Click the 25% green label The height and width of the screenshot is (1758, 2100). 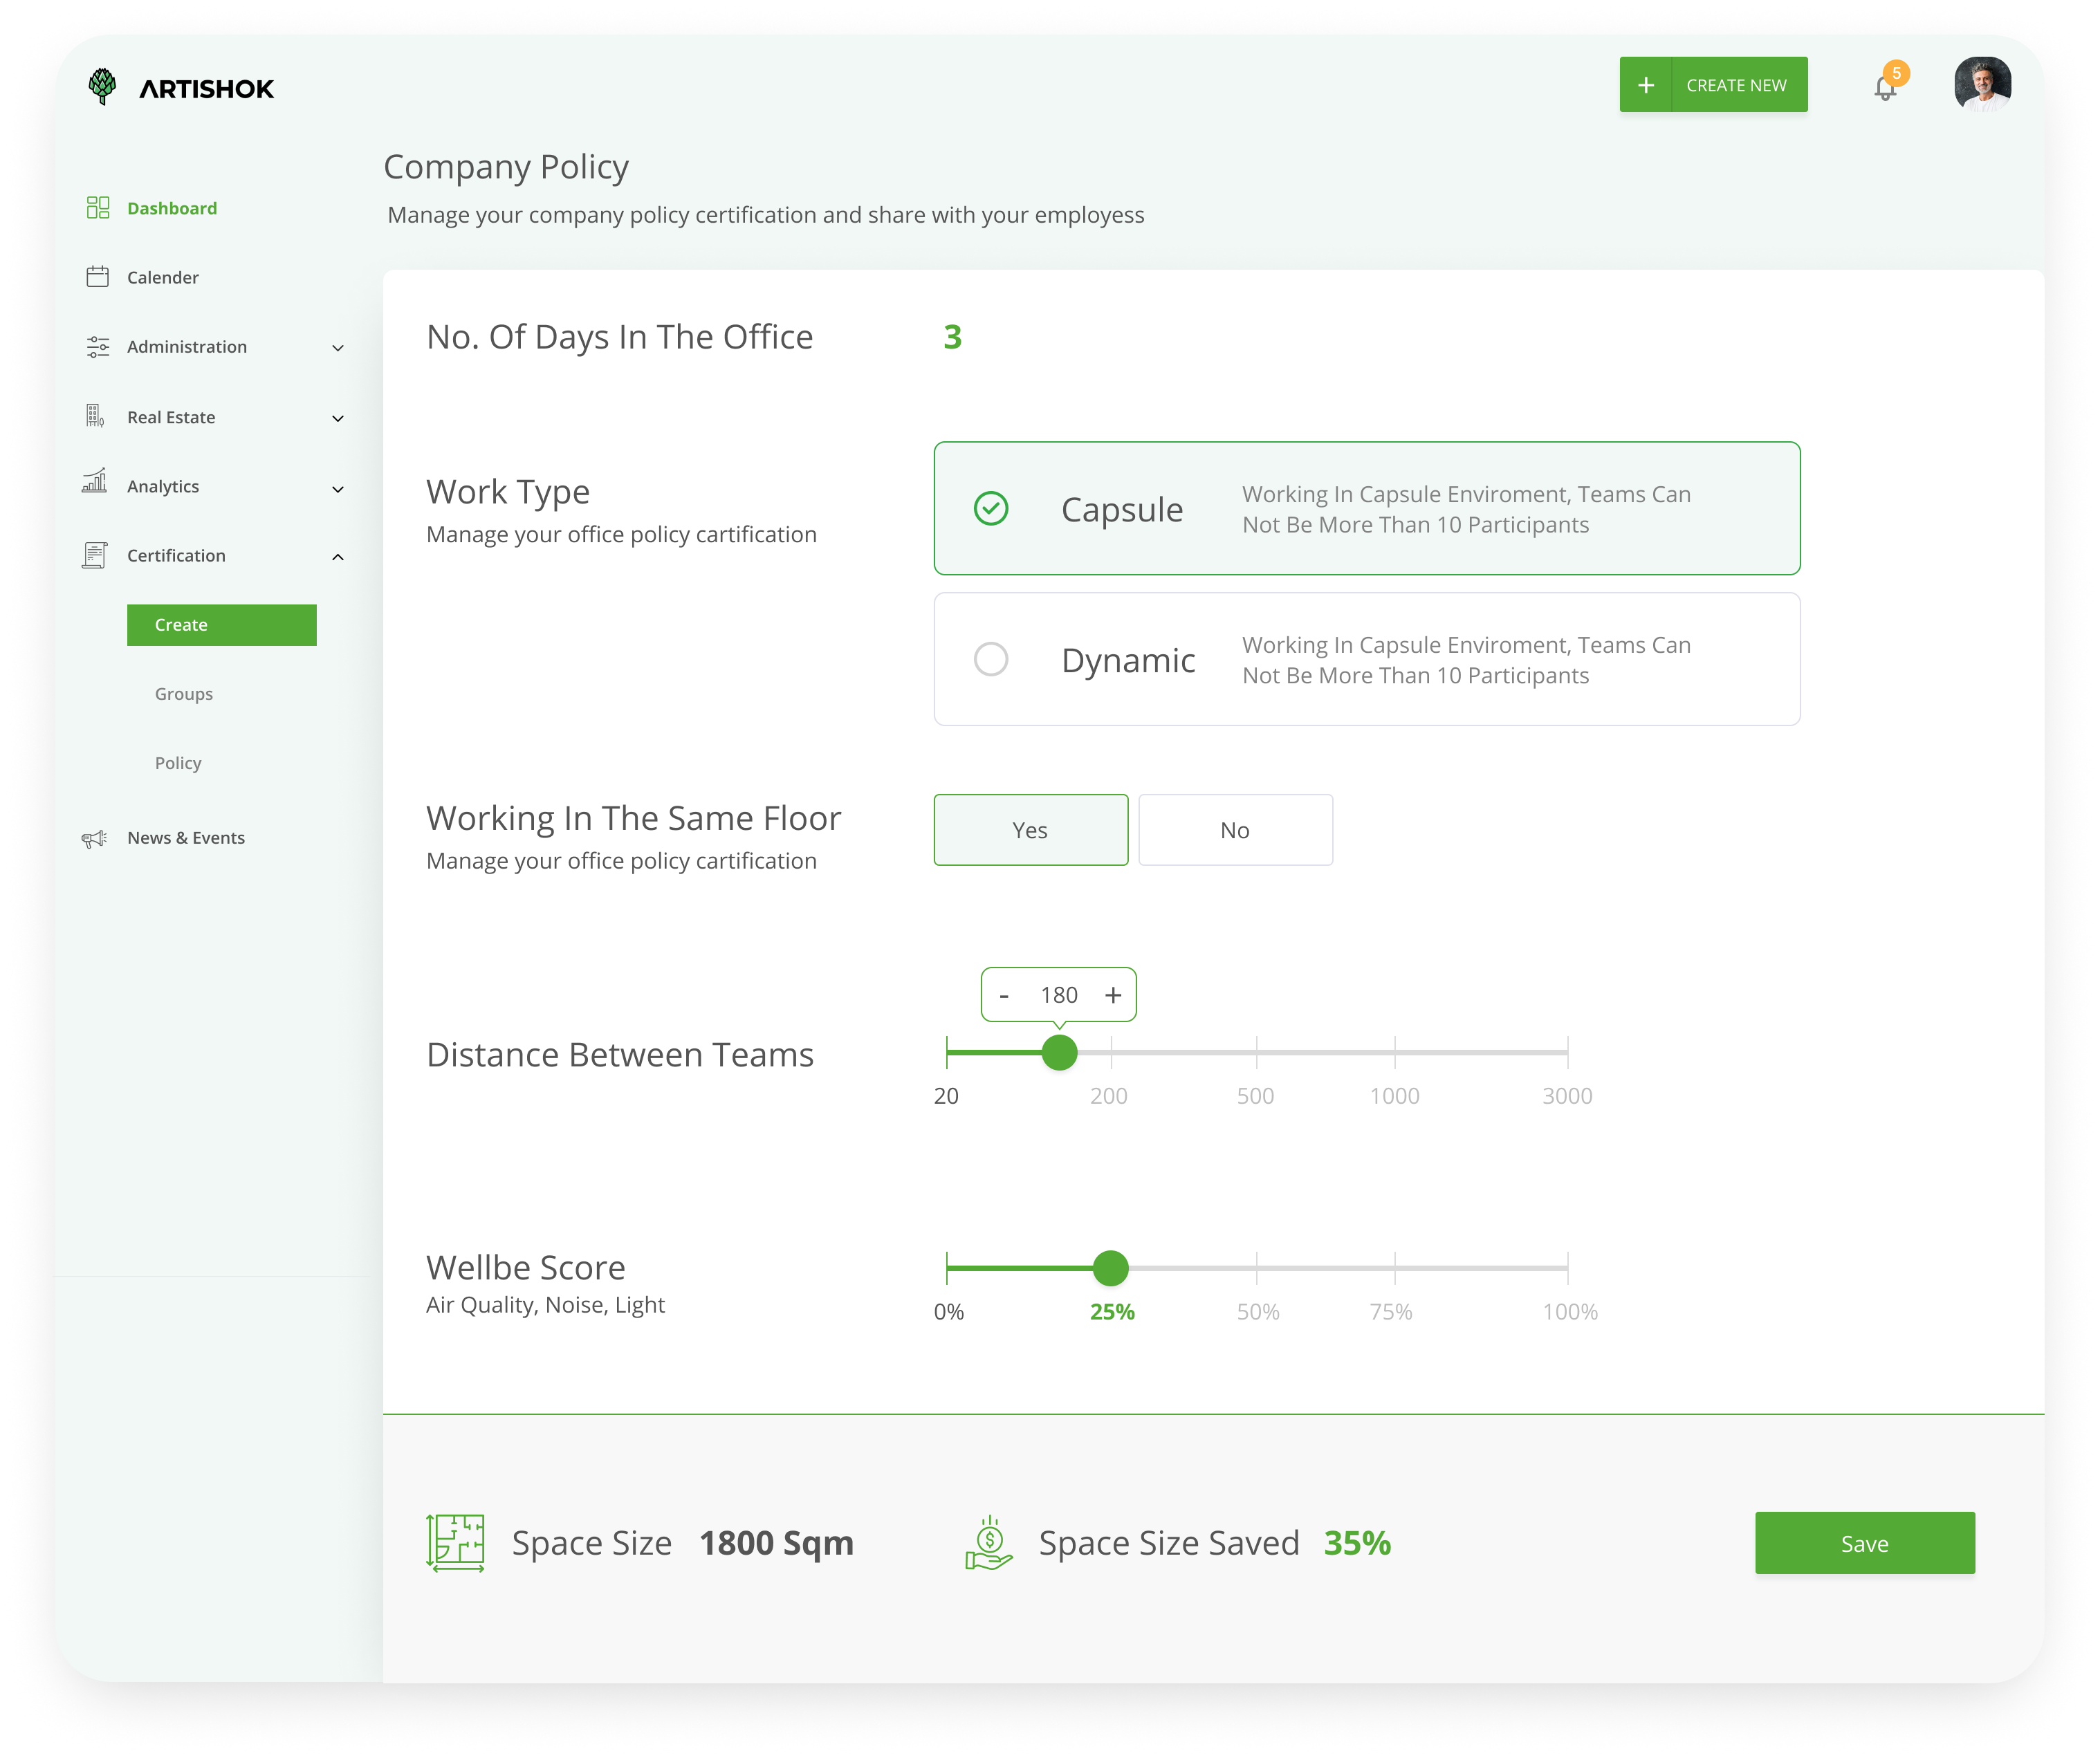coord(1112,1312)
